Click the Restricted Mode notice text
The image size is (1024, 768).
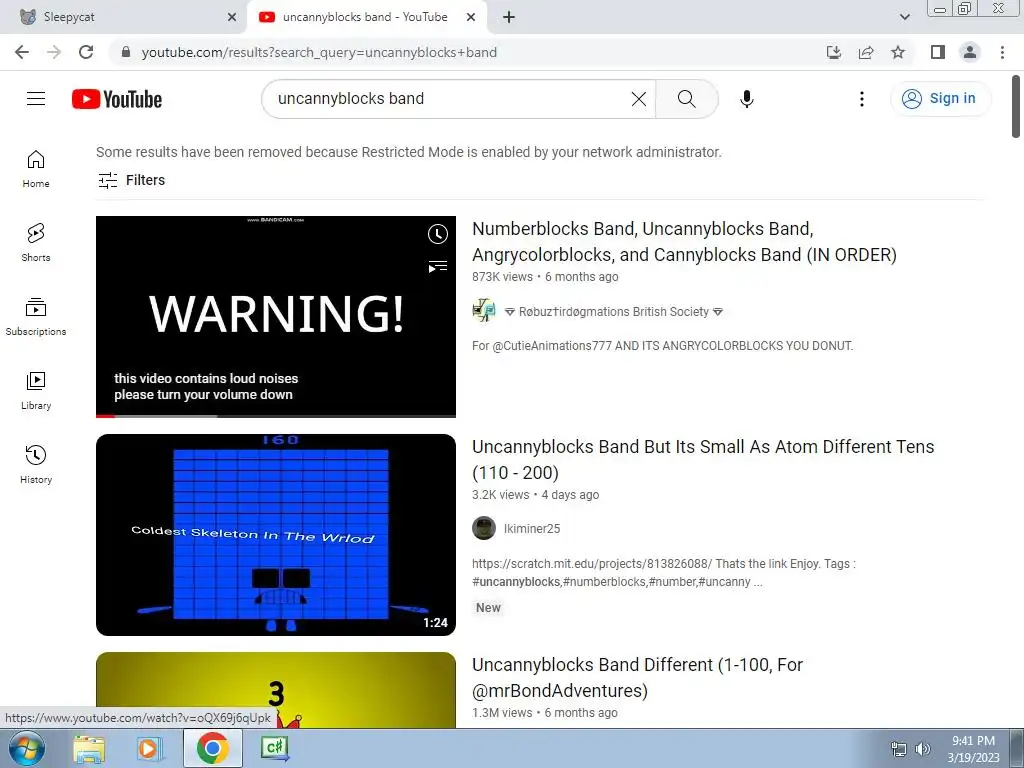[409, 152]
